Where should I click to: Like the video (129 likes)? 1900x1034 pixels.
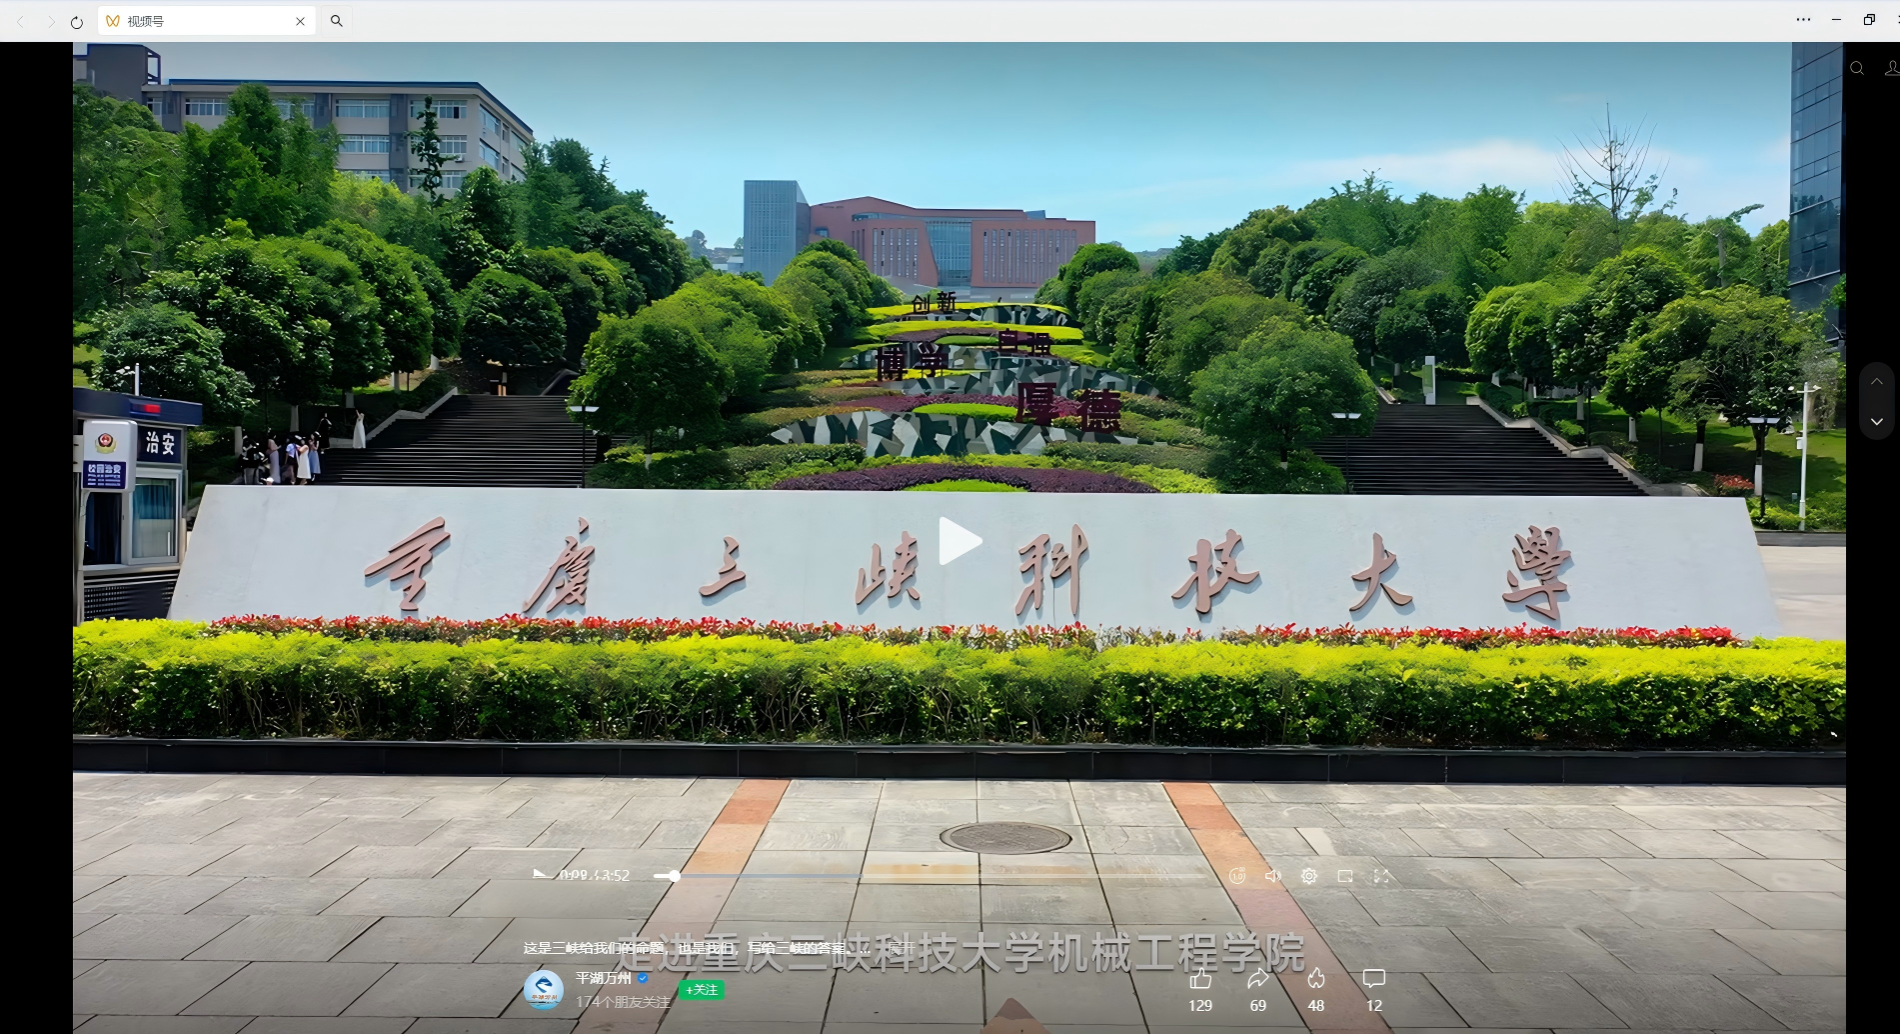pyautogui.click(x=1200, y=979)
